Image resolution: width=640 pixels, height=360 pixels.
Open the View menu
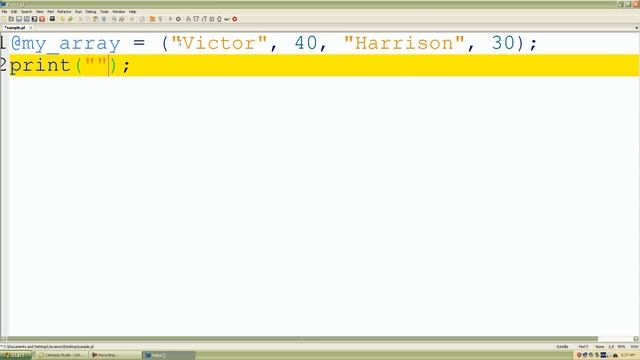point(40,12)
